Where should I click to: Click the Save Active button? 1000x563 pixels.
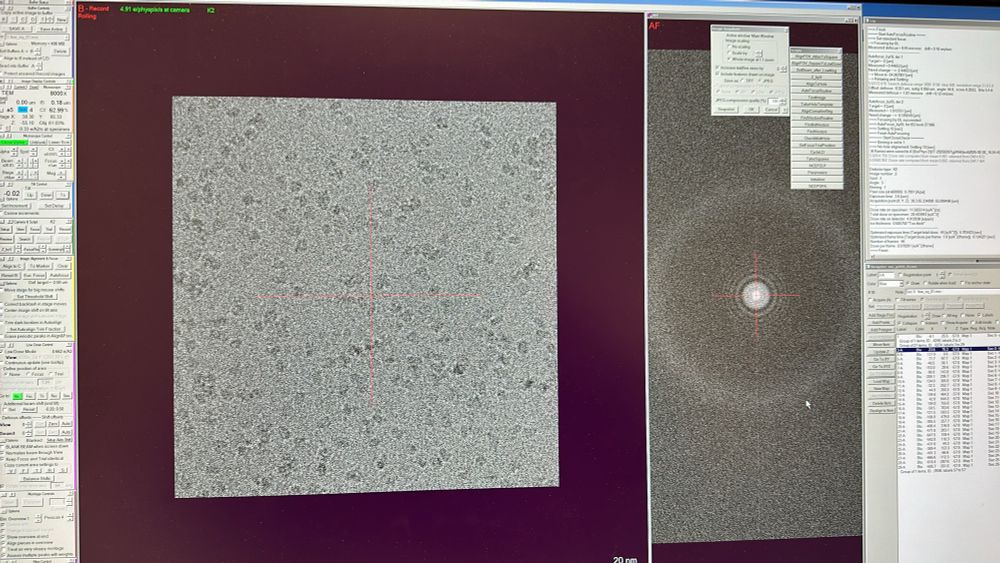pos(51,29)
